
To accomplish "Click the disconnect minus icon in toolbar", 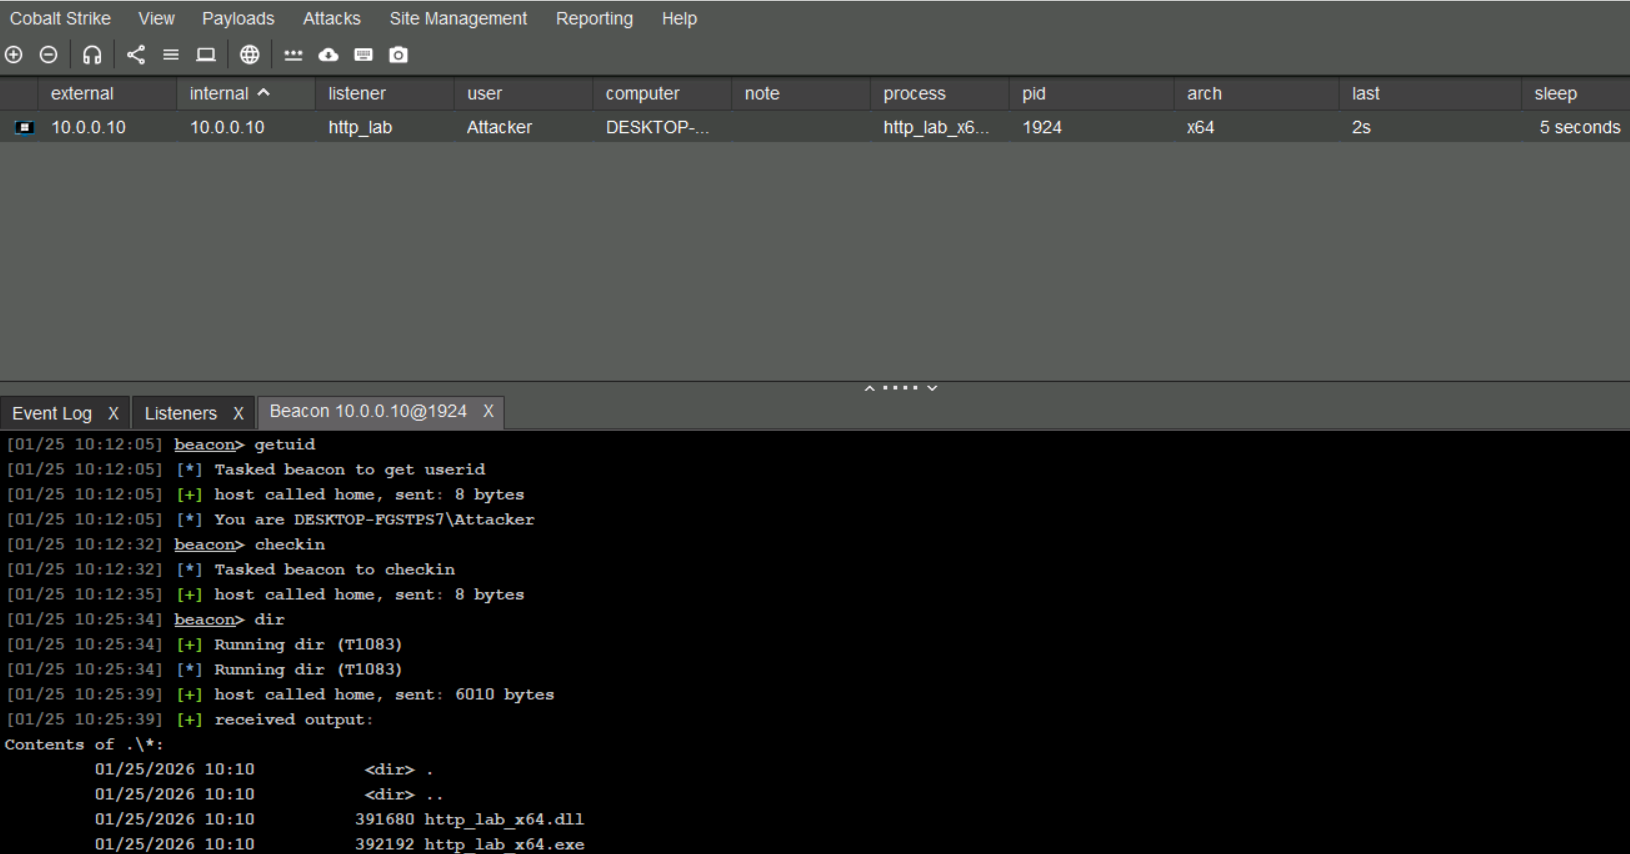I will pyautogui.click(x=48, y=55).
